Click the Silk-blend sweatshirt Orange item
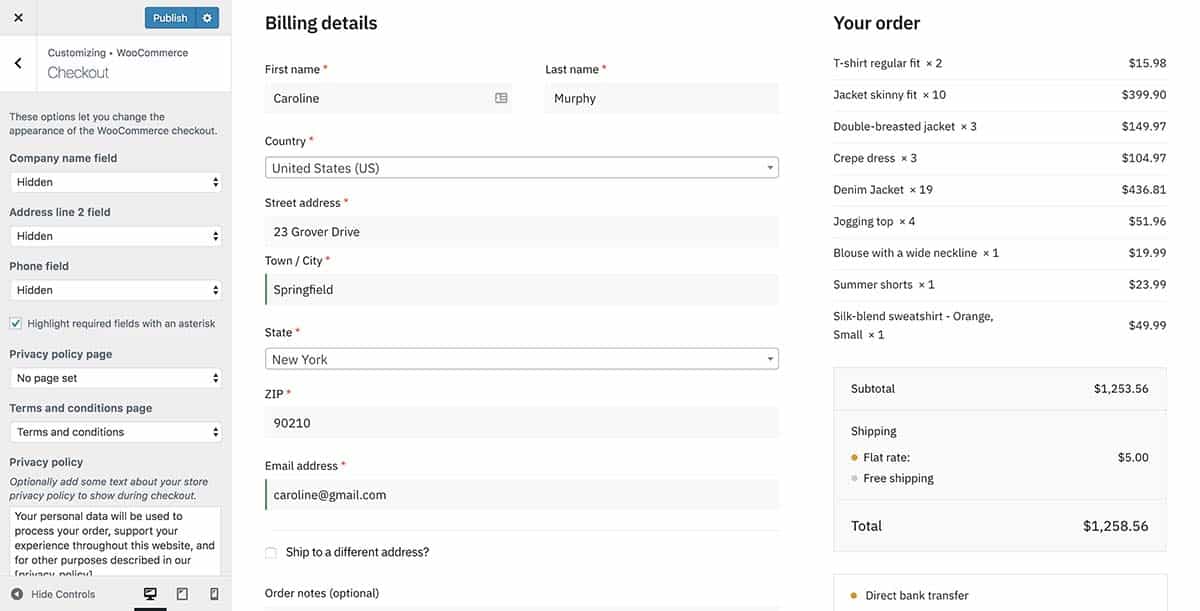The image size is (1200, 611). tap(913, 325)
